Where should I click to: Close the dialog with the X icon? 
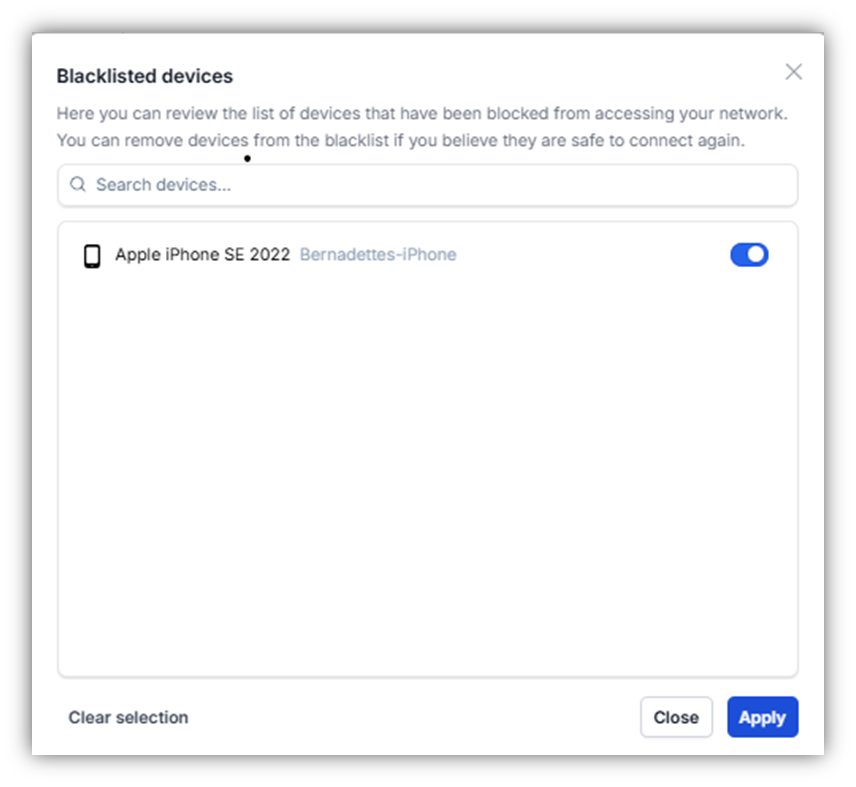793,72
